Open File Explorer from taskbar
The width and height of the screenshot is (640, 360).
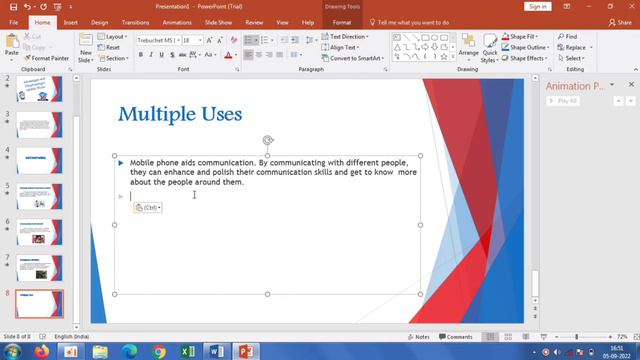100,351
